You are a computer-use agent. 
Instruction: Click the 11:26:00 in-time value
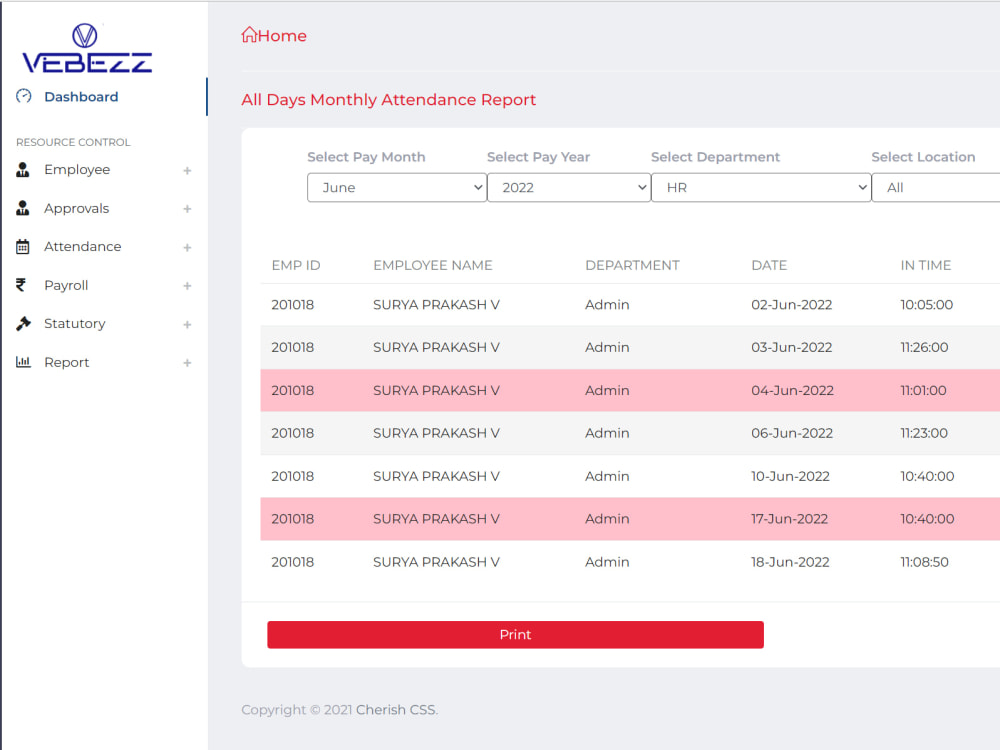click(x=924, y=348)
